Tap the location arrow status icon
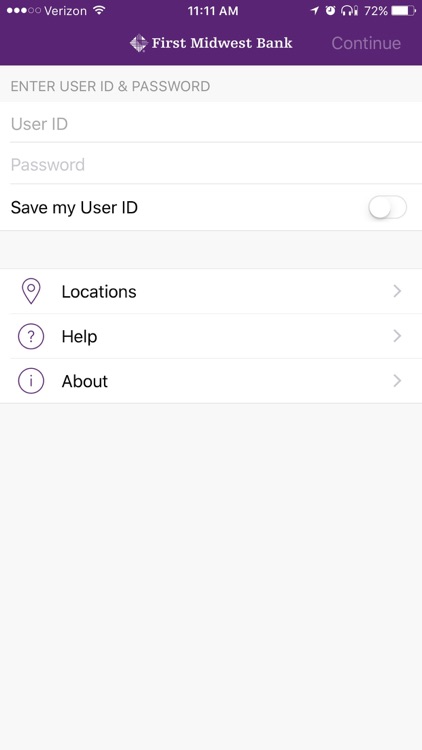 point(314,11)
